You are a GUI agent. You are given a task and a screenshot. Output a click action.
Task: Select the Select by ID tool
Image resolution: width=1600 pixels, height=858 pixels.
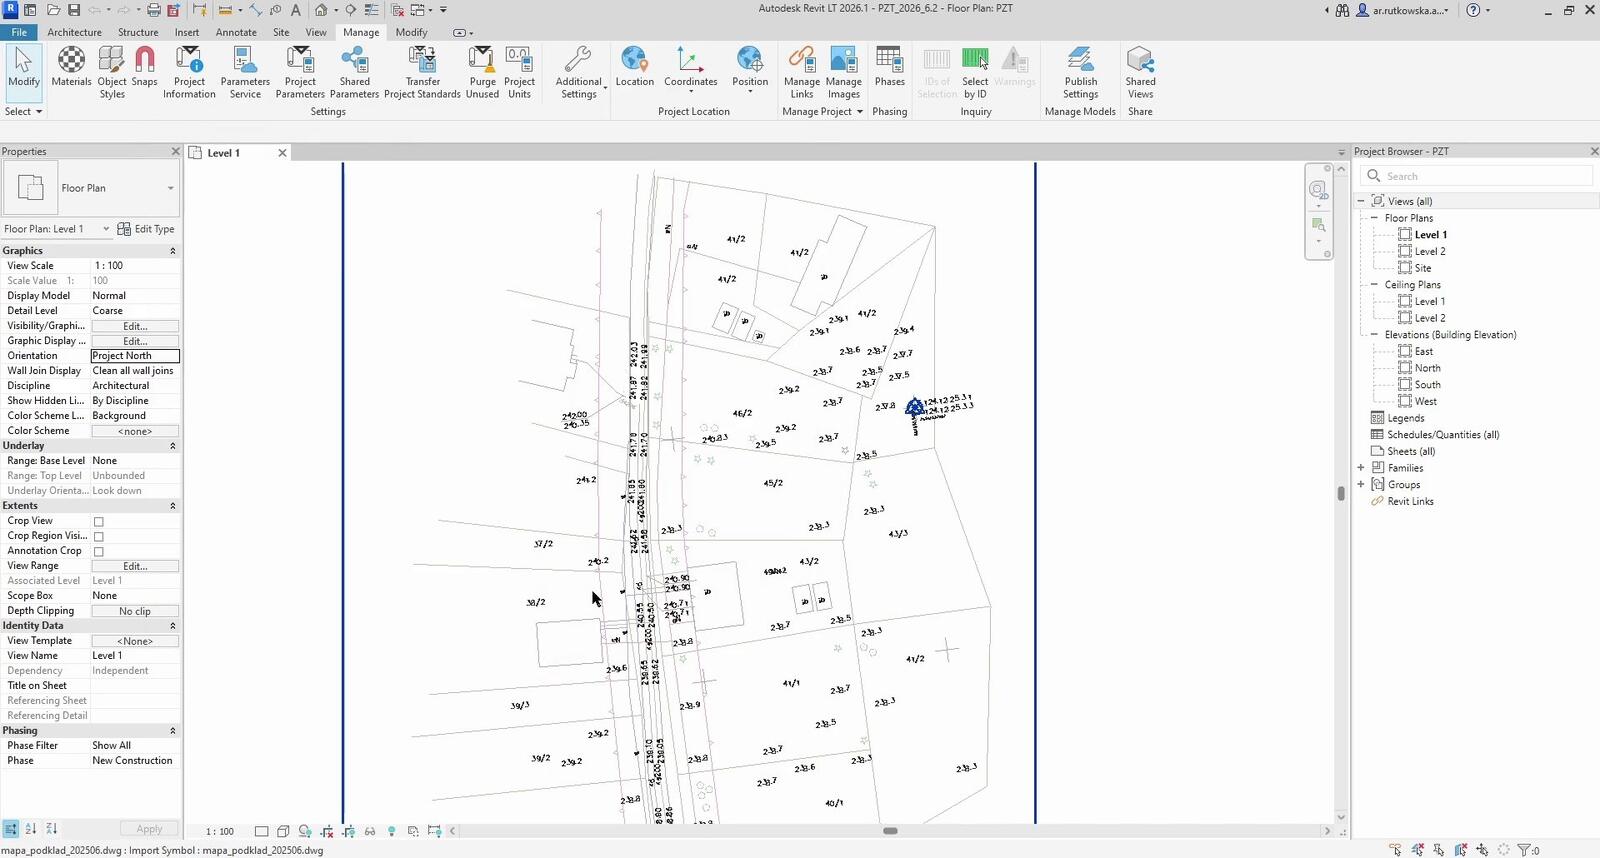click(x=975, y=73)
